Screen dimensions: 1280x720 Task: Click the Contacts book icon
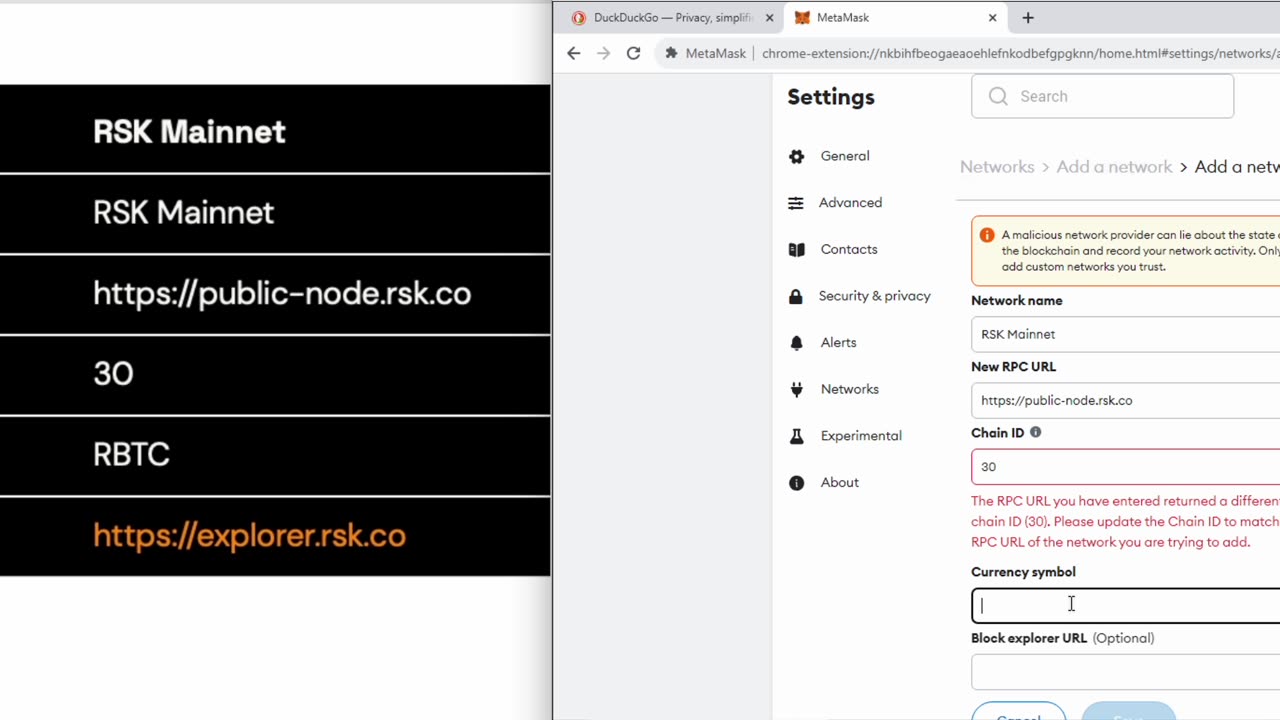[x=796, y=249]
